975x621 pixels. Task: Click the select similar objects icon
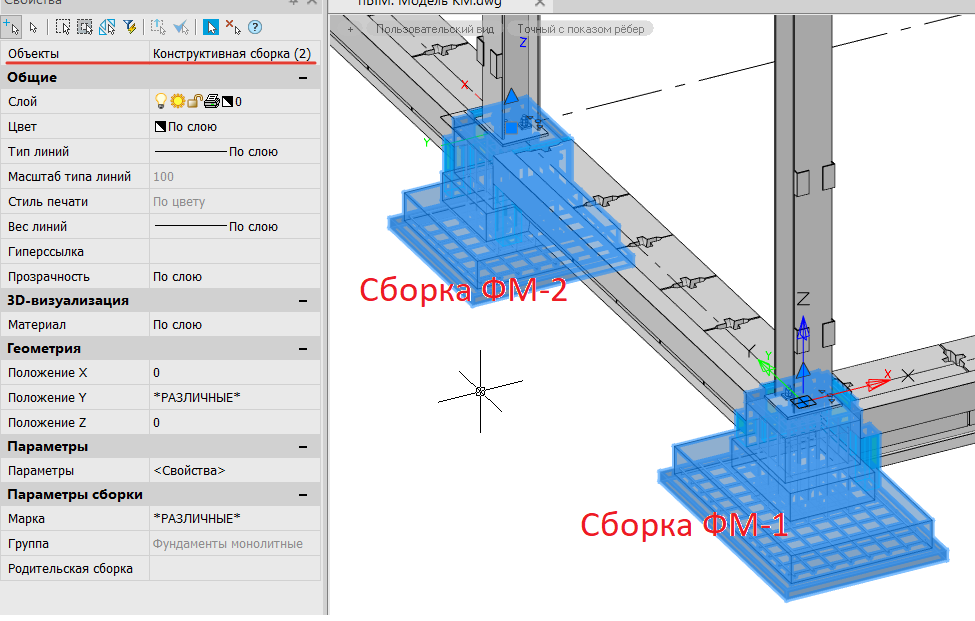coord(106,27)
